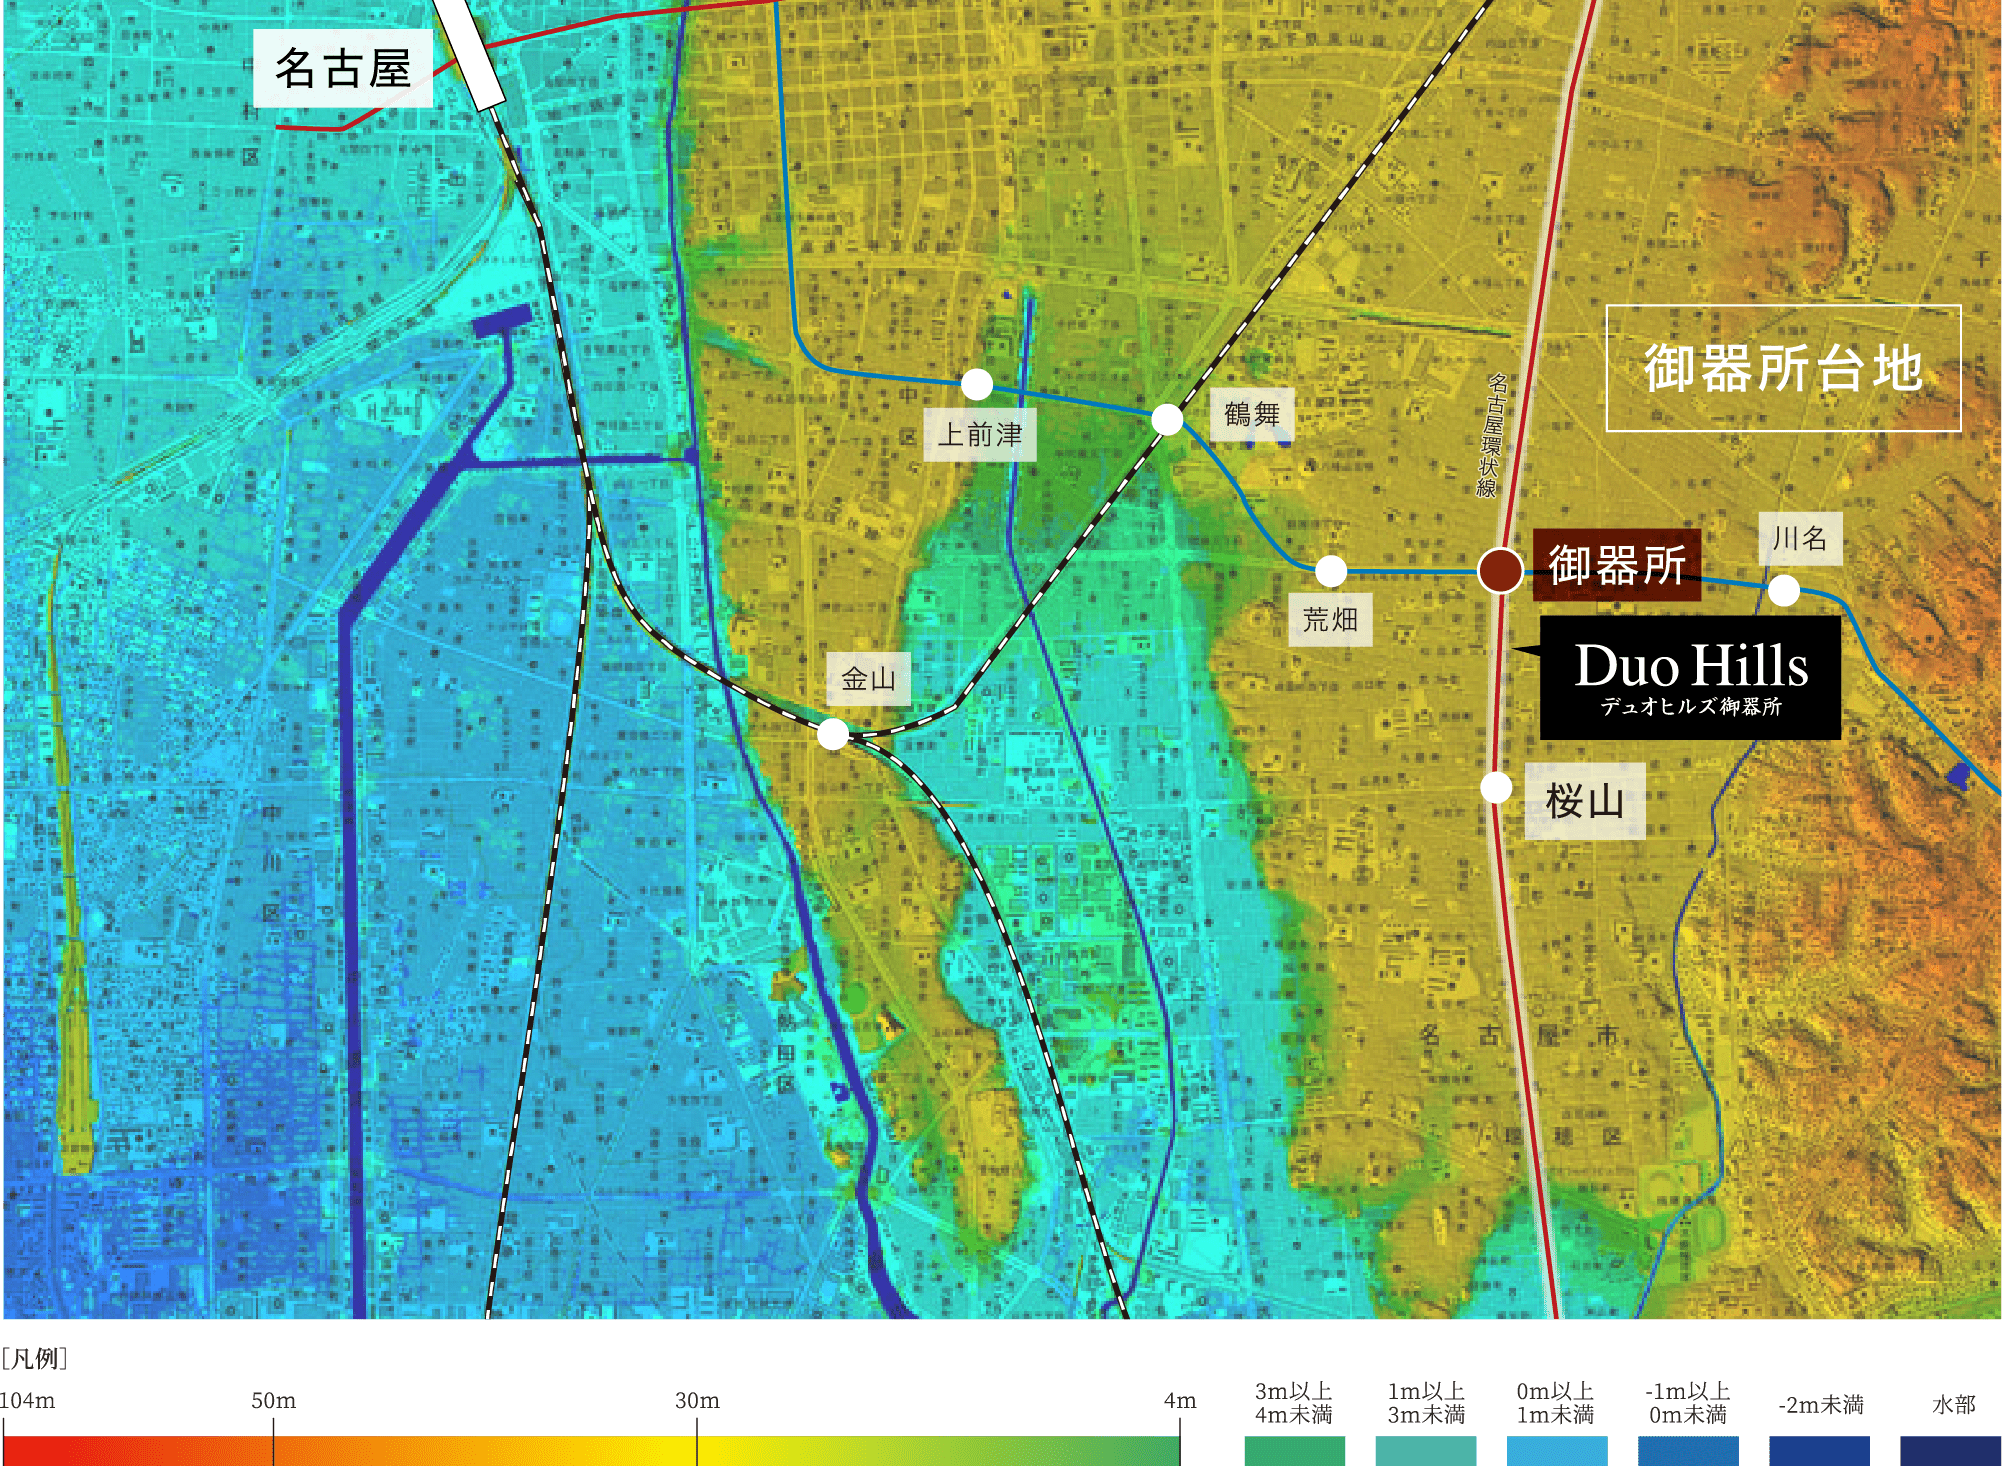Click the red end of elevation gradient bar
Screen dimensions: 2002x1466
tap(40, 1451)
